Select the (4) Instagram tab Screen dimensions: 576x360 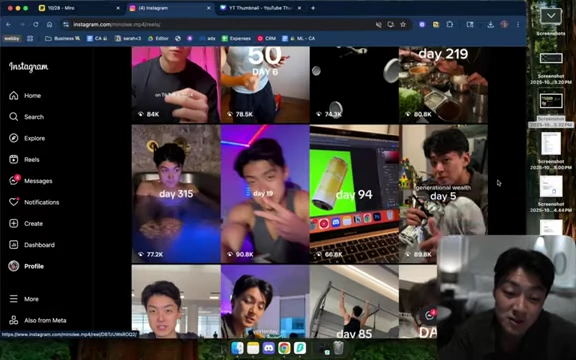tap(170, 8)
